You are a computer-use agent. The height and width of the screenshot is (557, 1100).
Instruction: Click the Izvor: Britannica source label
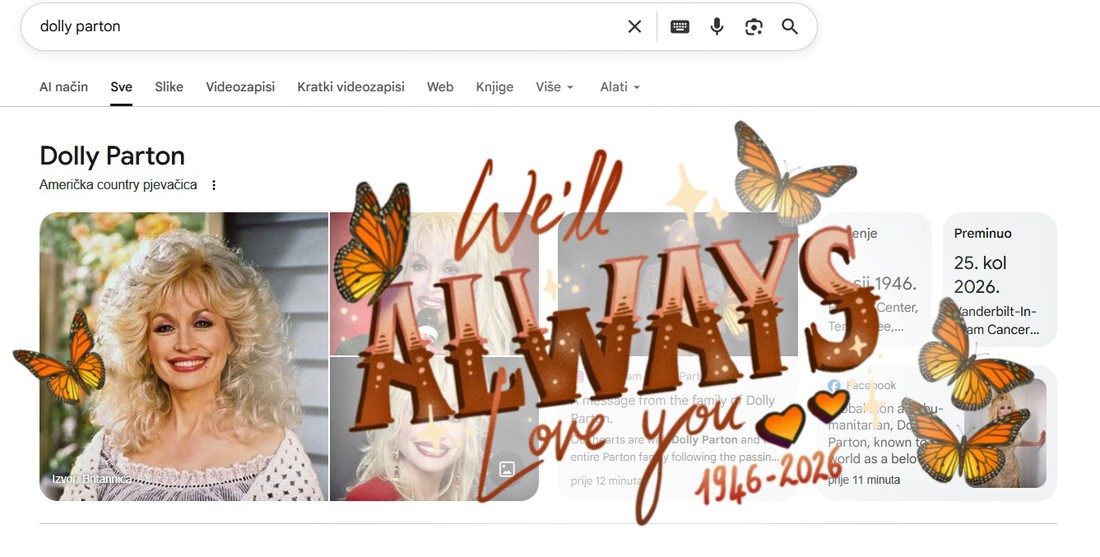[91, 479]
